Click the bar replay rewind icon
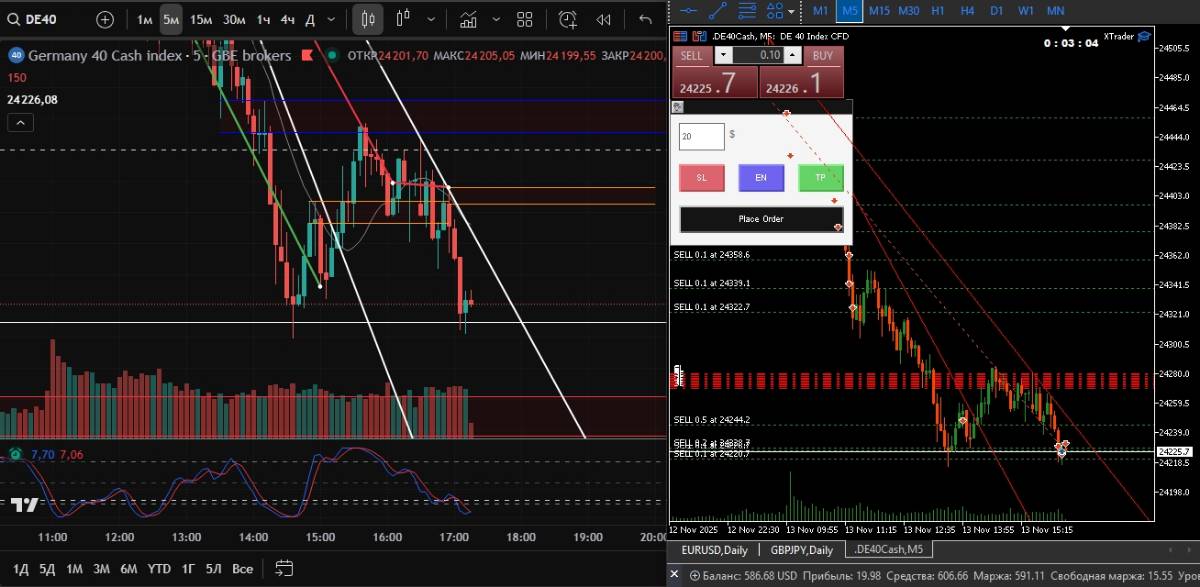1200x587 pixels. [x=604, y=19]
